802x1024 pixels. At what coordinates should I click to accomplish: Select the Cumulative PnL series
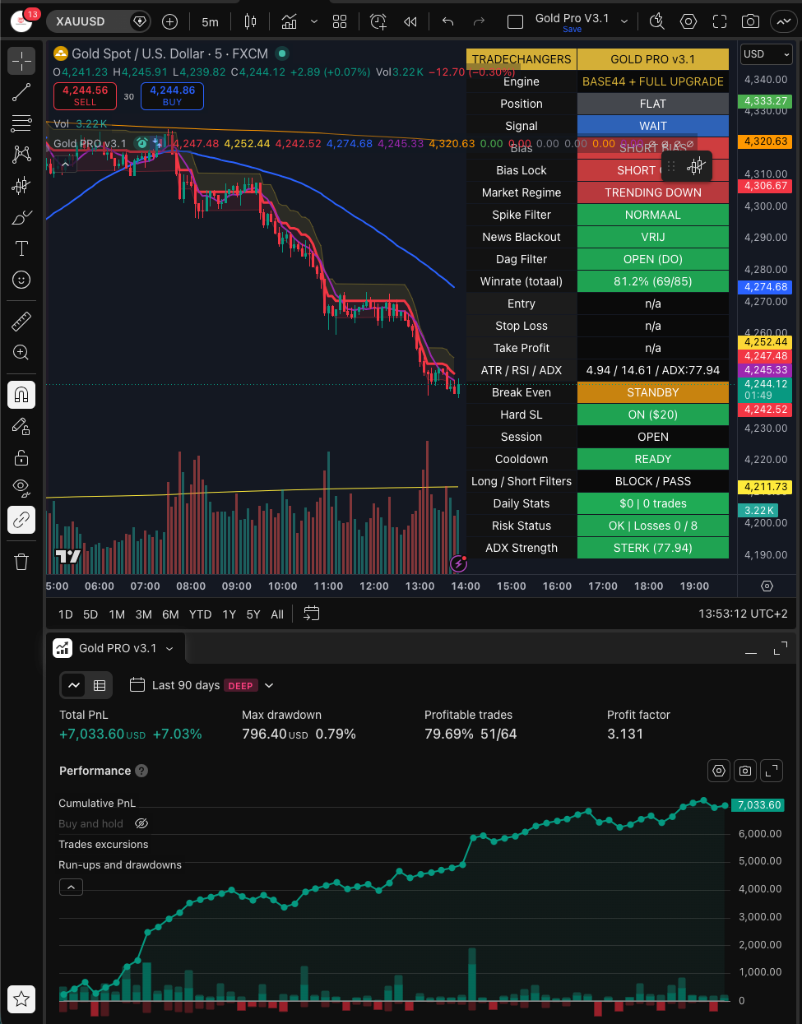click(x=97, y=803)
